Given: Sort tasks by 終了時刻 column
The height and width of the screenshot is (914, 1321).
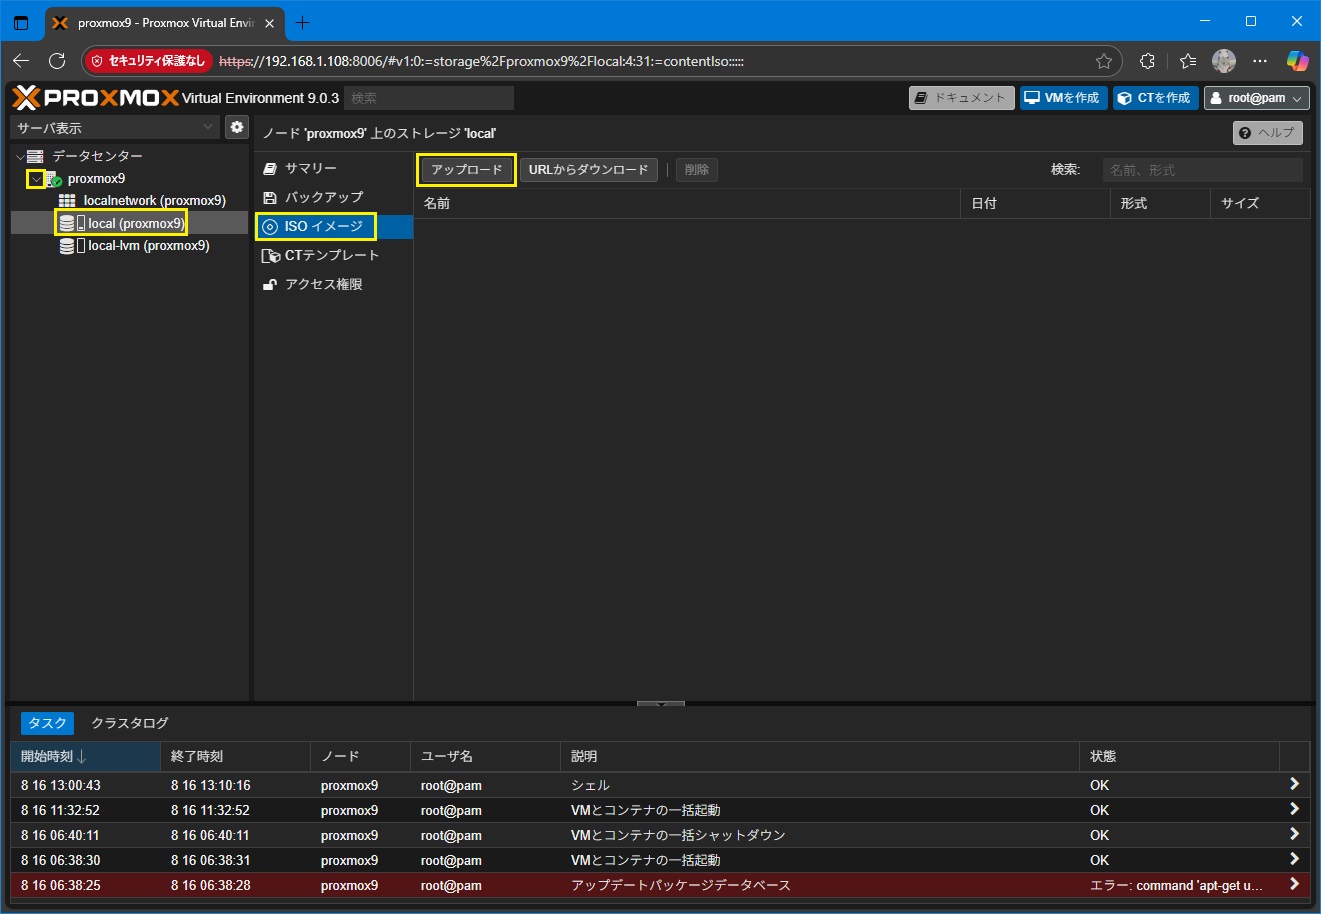Looking at the screenshot, I should [x=235, y=756].
